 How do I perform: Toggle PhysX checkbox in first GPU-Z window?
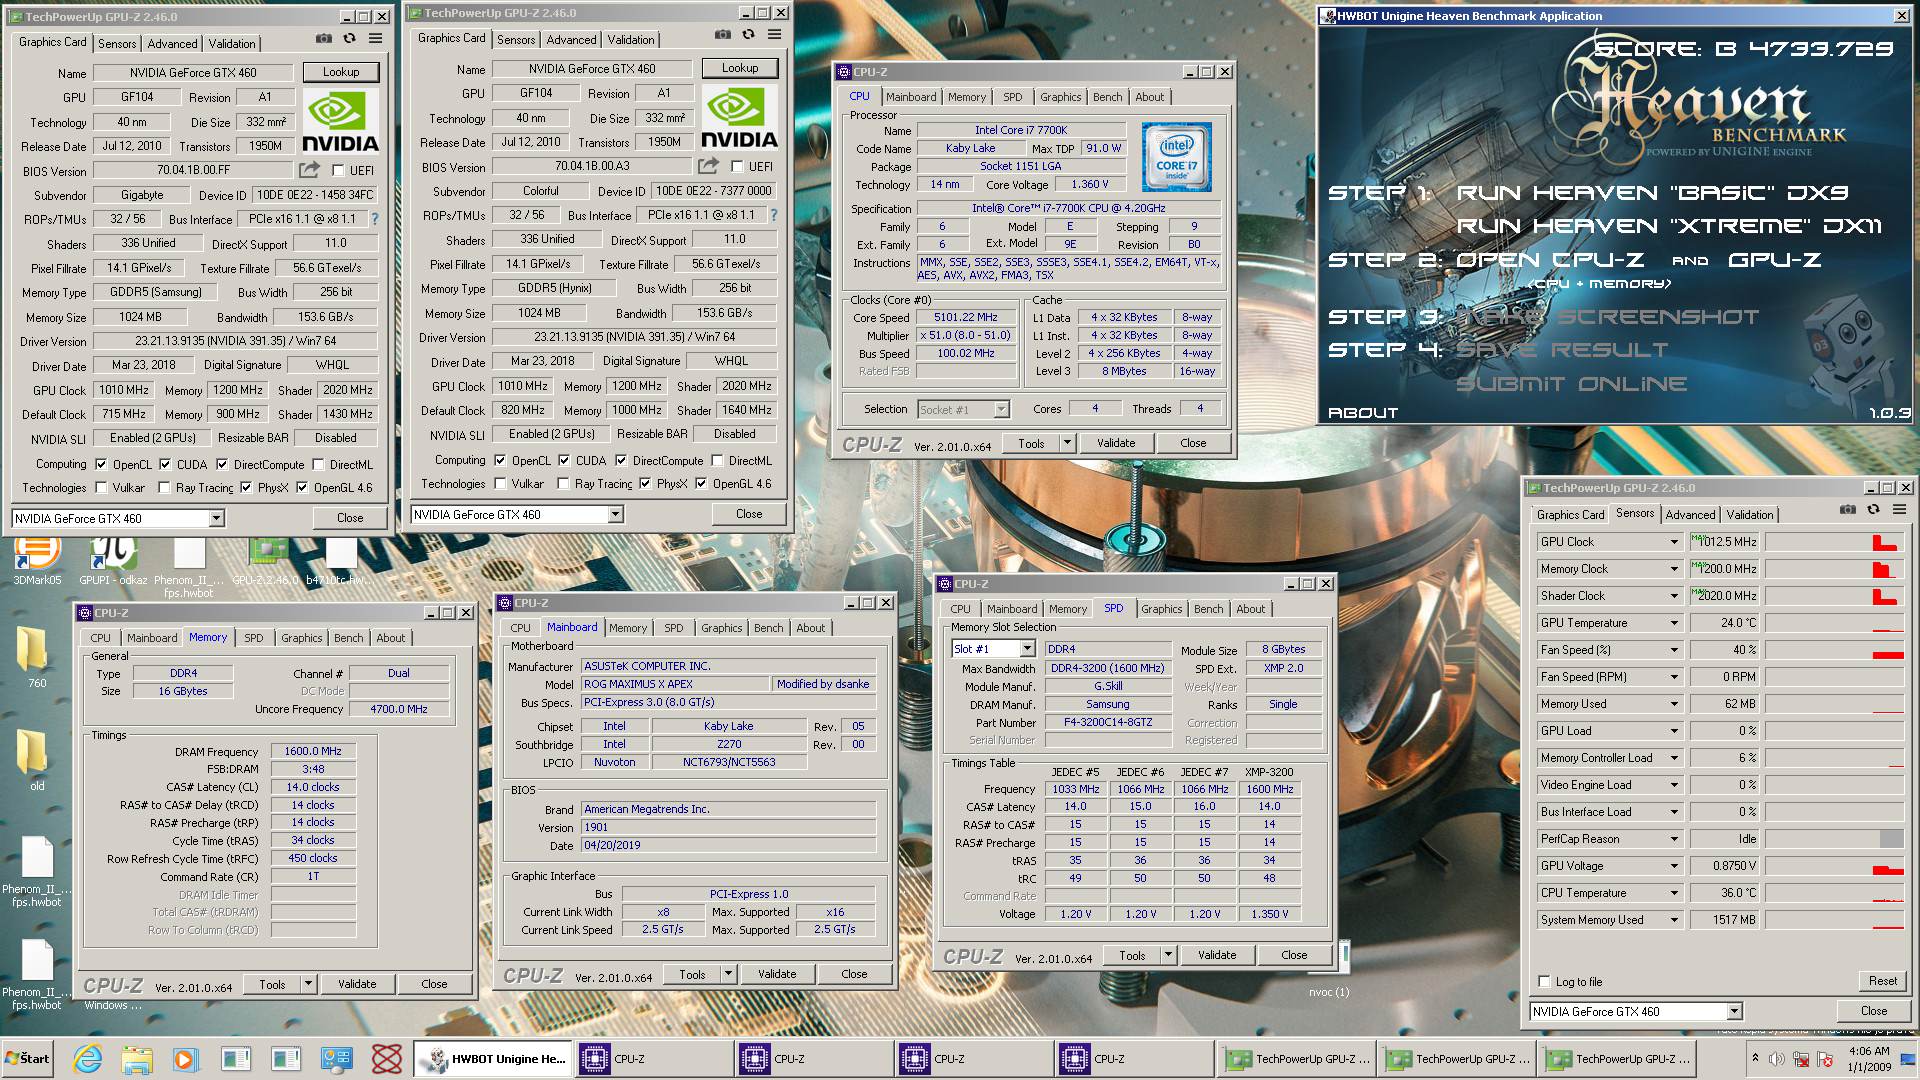coord(246,488)
